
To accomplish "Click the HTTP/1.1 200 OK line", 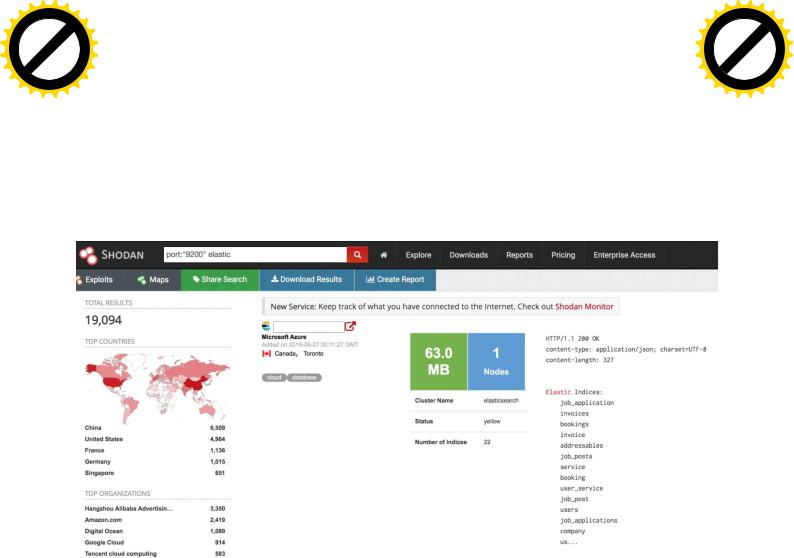I will [572, 338].
